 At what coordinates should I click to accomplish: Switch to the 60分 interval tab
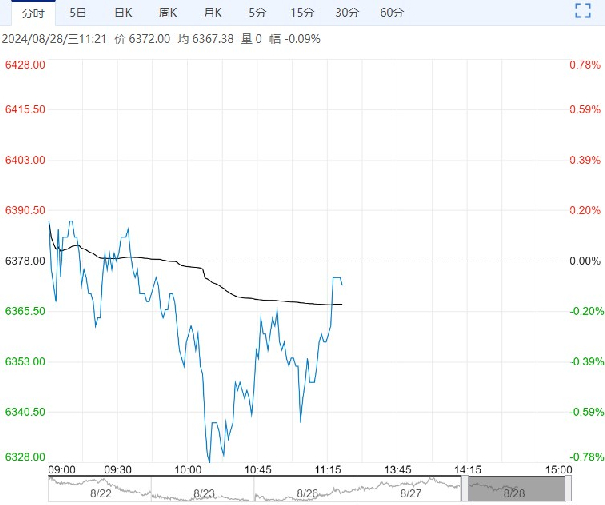(393, 13)
